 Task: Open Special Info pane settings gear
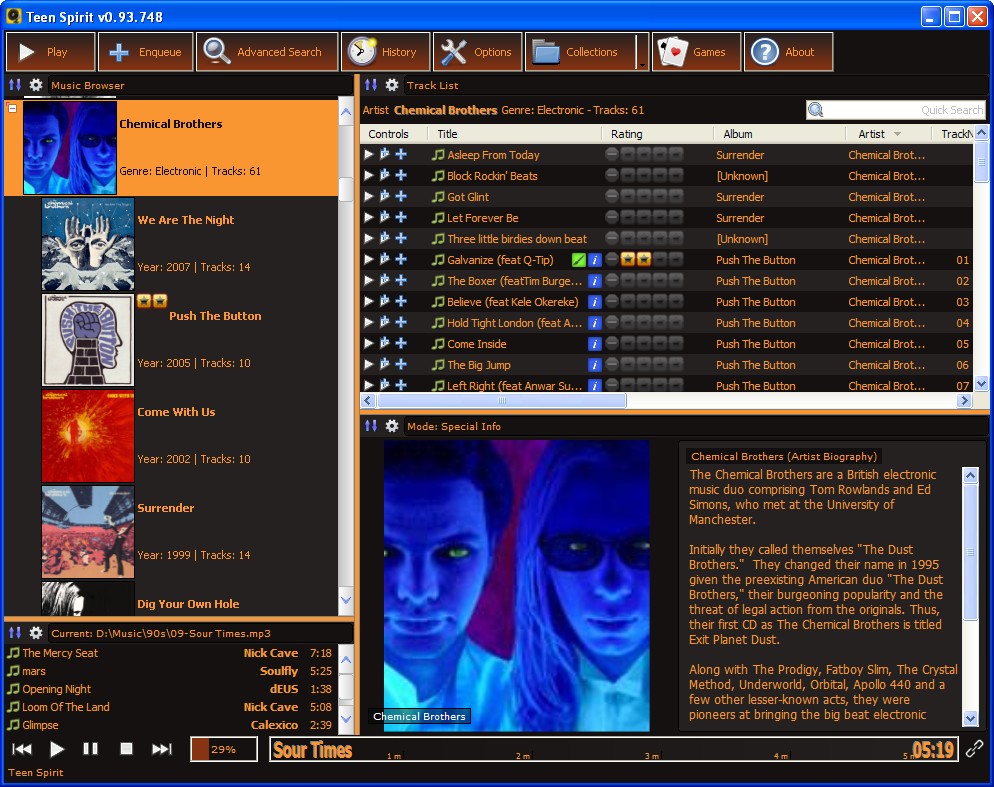392,426
